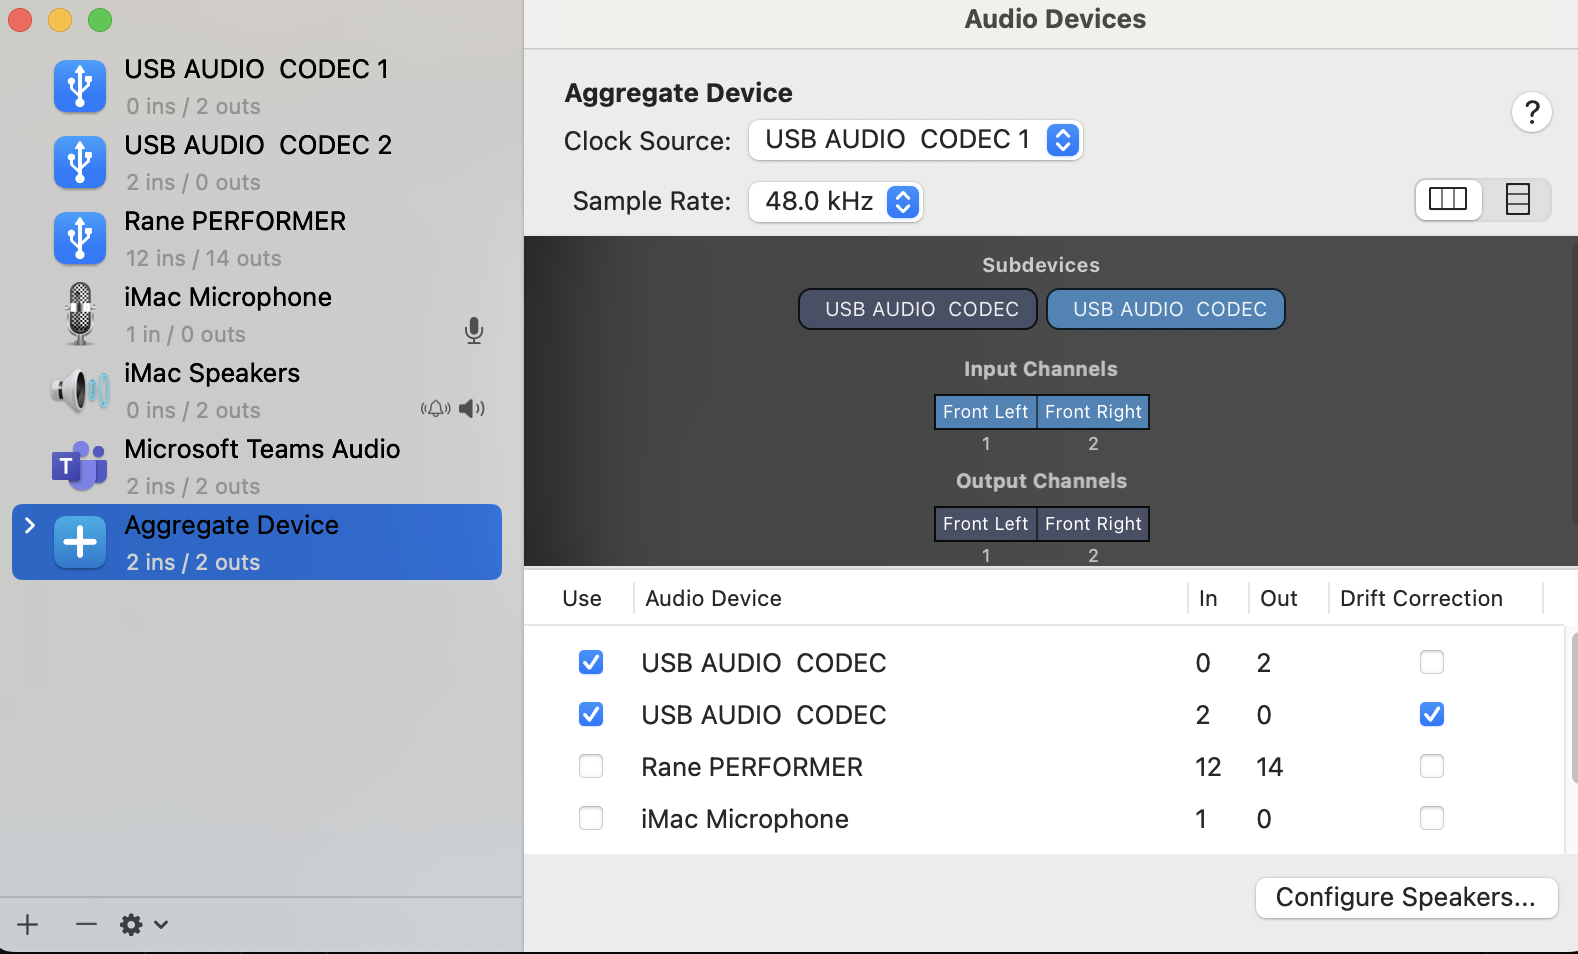Select Rane PERFORMER in device list
The image size is (1578, 954).
(257, 238)
